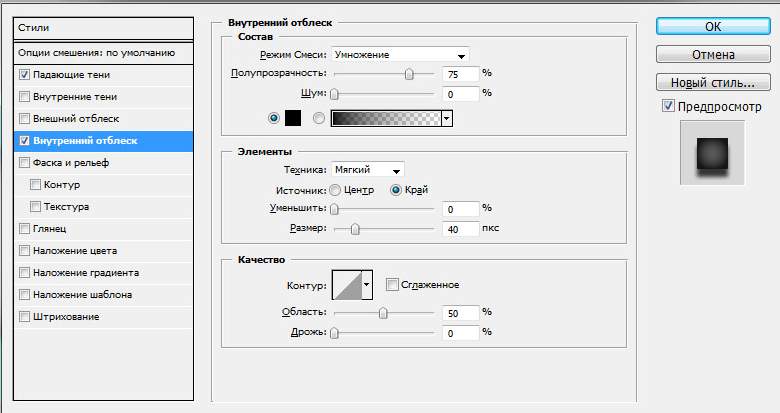The image size is (780, 413).
Task: Click the Уменьшить value field
Action: coord(460,209)
